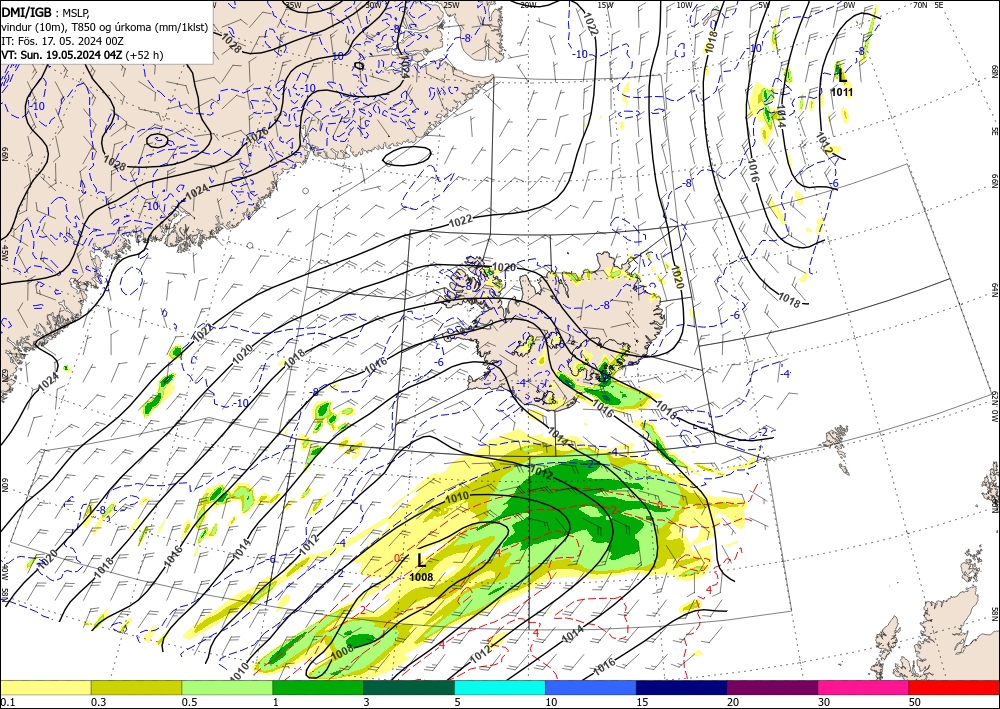The width and height of the screenshot is (1000, 709).
Task: Click the legend value '30'
Action: pyautogui.click(x=824, y=702)
